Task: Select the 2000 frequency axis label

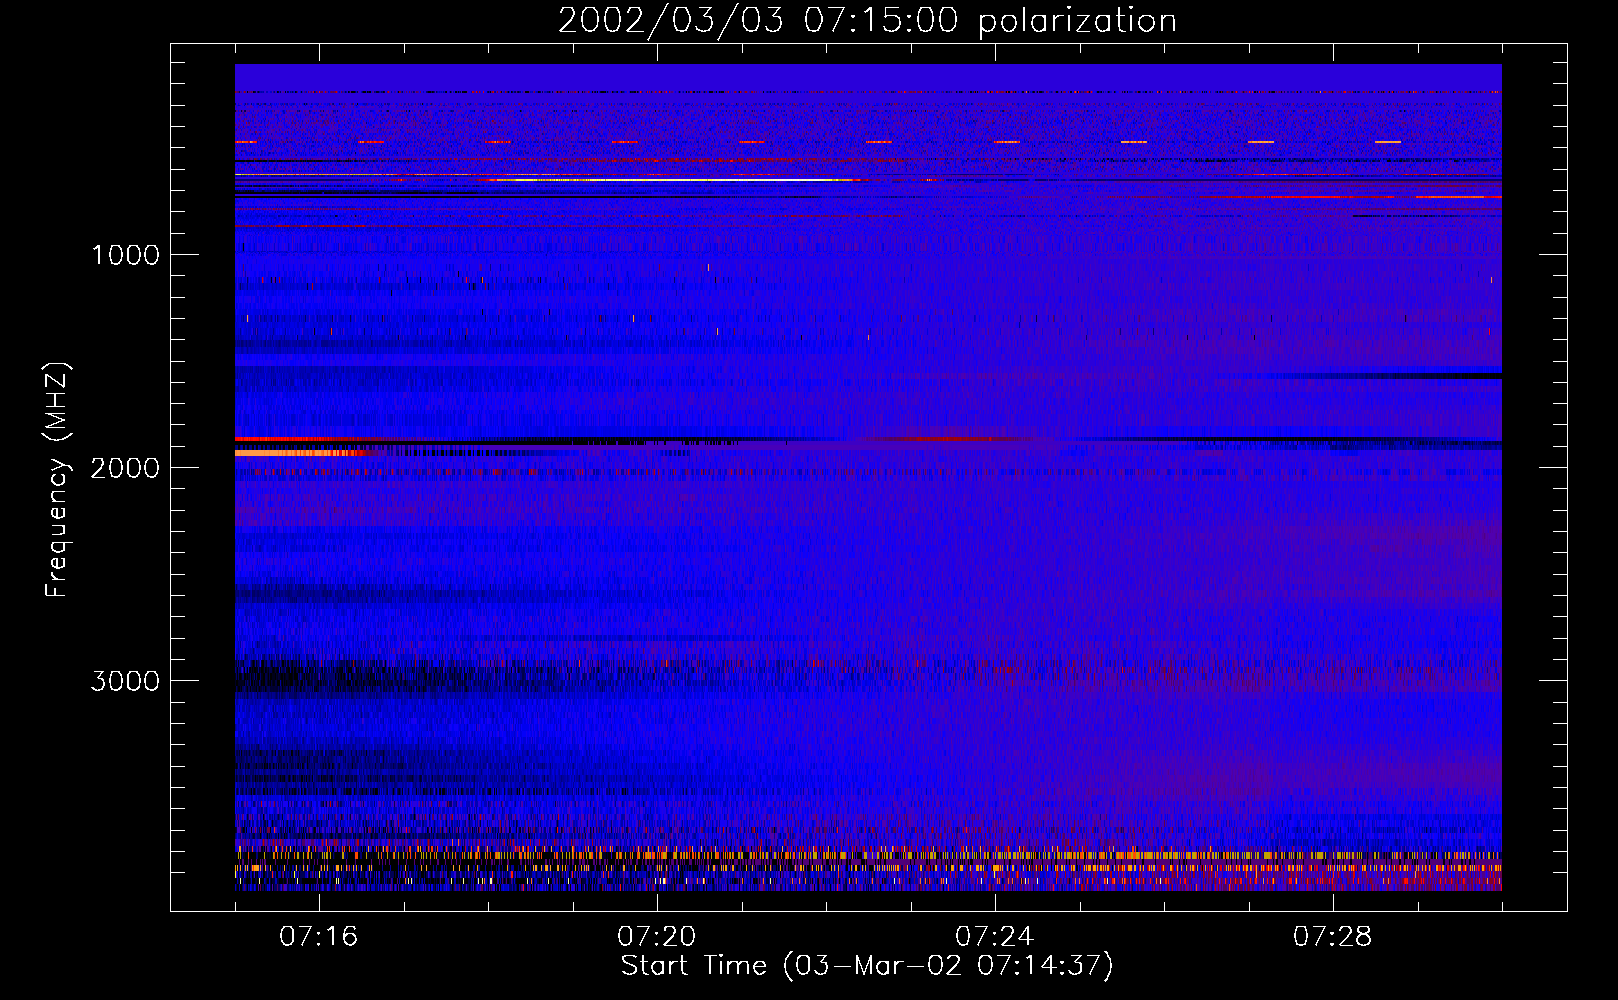Action: (125, 468)
